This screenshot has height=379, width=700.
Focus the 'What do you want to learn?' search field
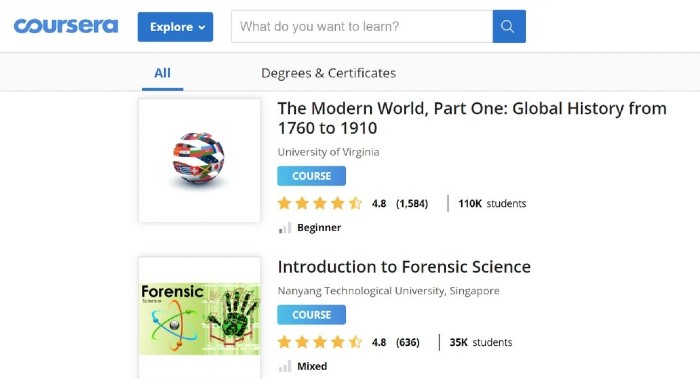pos(362,26)
